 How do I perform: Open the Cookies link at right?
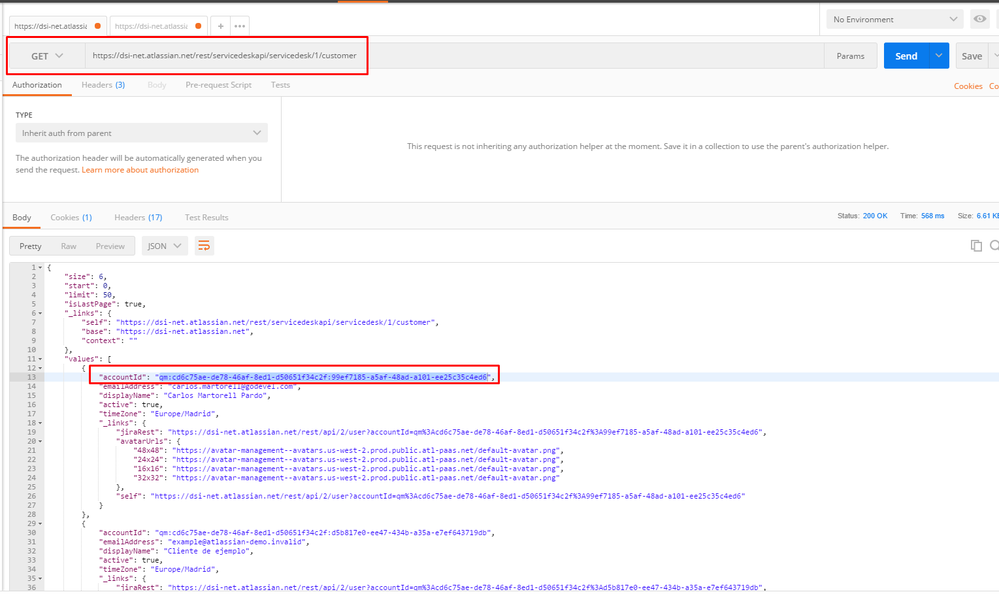click(968, 86)
